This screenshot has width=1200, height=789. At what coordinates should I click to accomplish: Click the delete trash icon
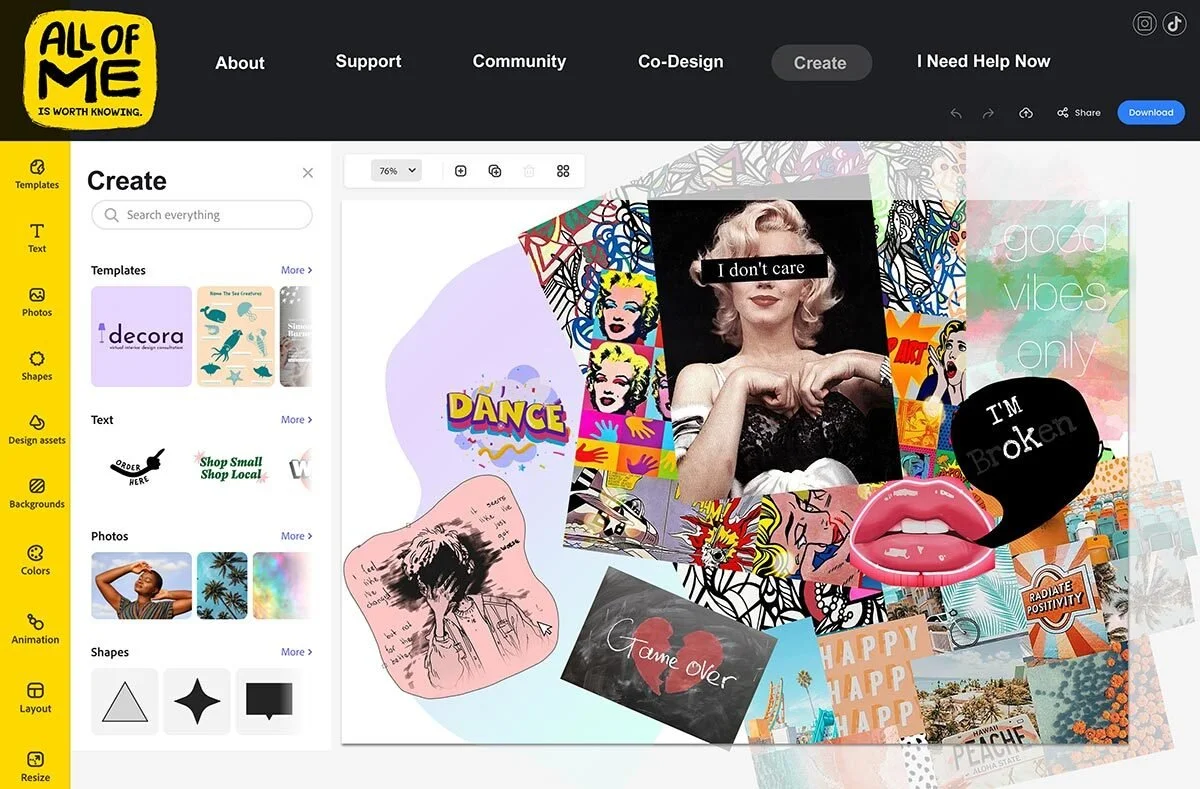point(529,171)
